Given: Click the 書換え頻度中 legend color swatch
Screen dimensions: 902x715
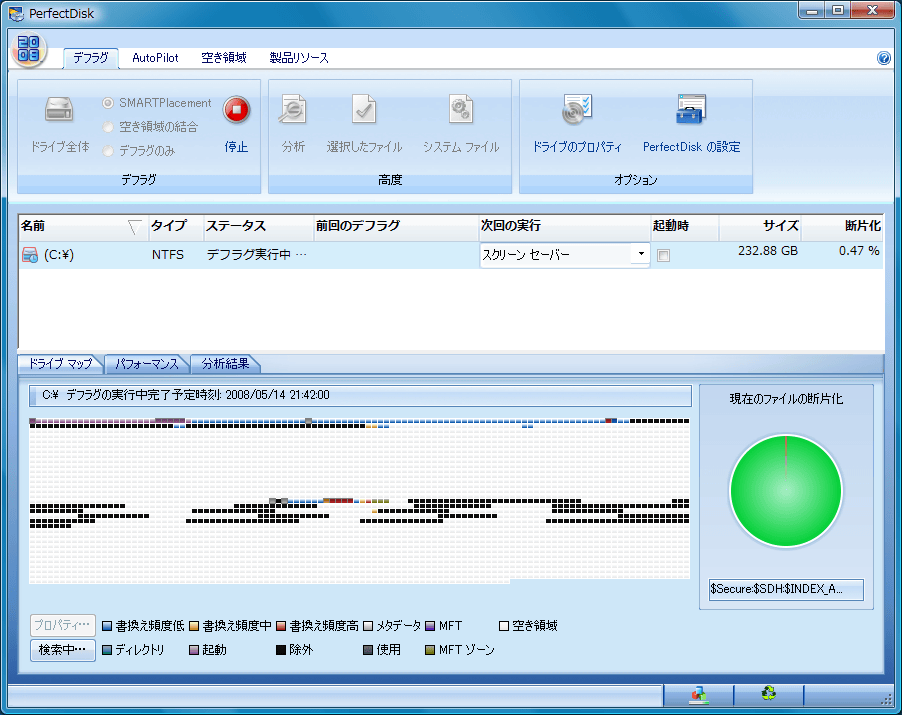Looking at the screenshot, I should [x=194, y=626].
